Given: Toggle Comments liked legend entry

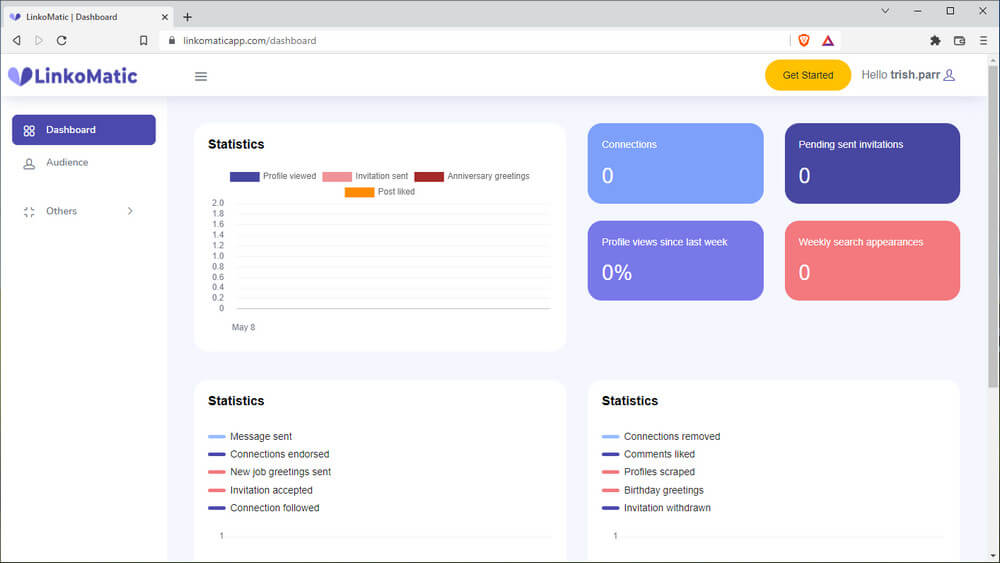Looking at the screenshot, I should tap(648, 455).
